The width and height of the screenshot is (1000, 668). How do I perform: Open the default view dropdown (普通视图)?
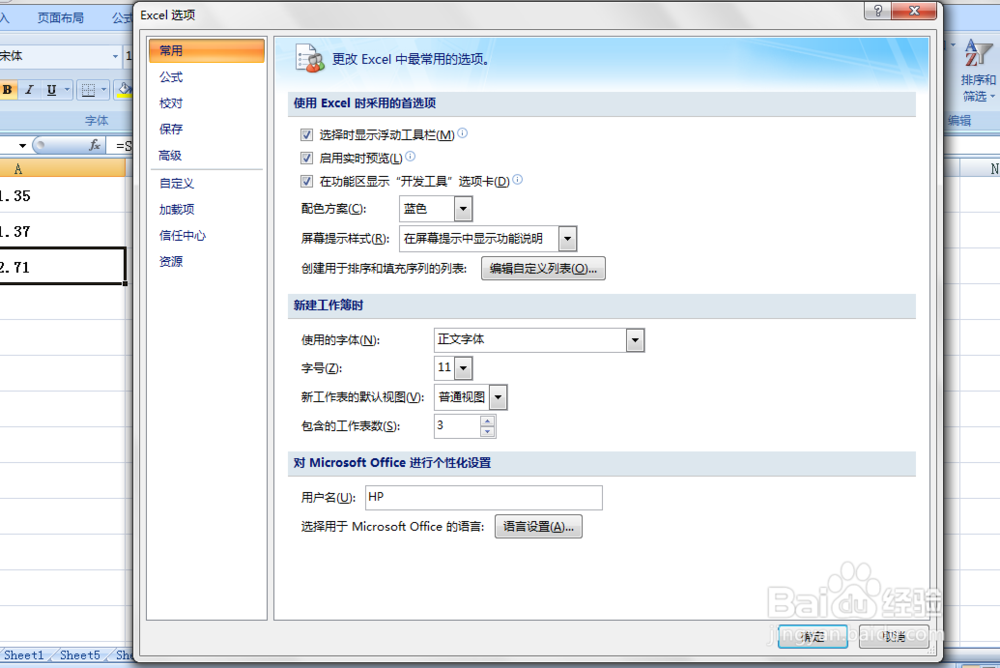pos(498,397)
